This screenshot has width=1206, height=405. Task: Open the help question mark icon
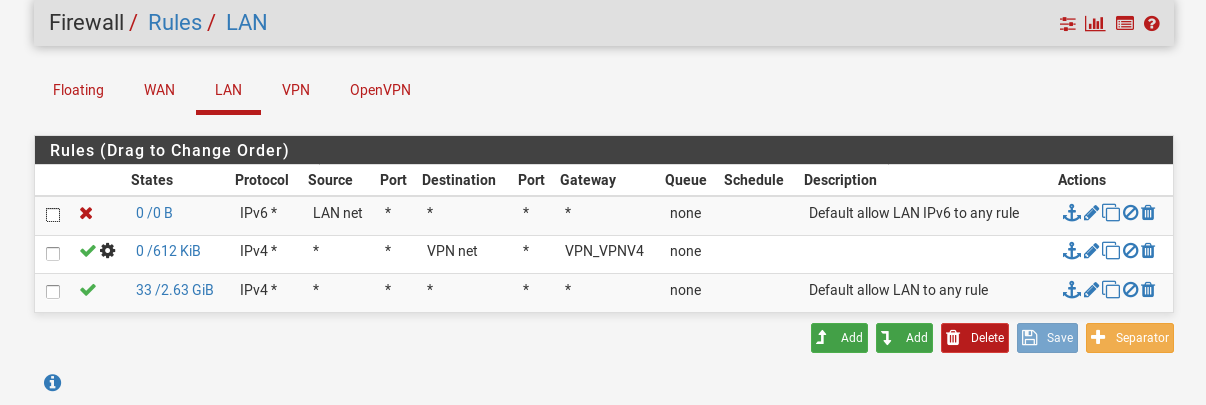tap(1151, 23)
